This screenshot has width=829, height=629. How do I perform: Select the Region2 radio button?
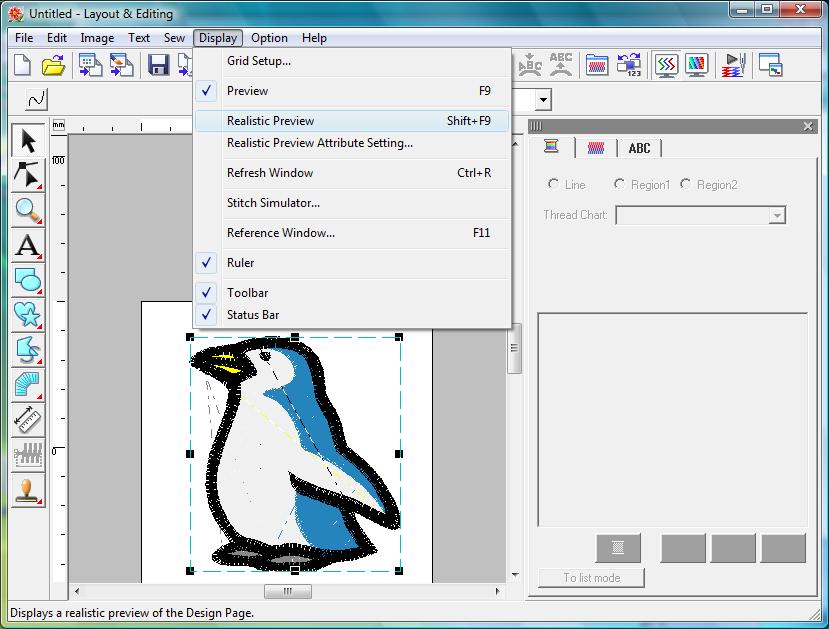685,184
